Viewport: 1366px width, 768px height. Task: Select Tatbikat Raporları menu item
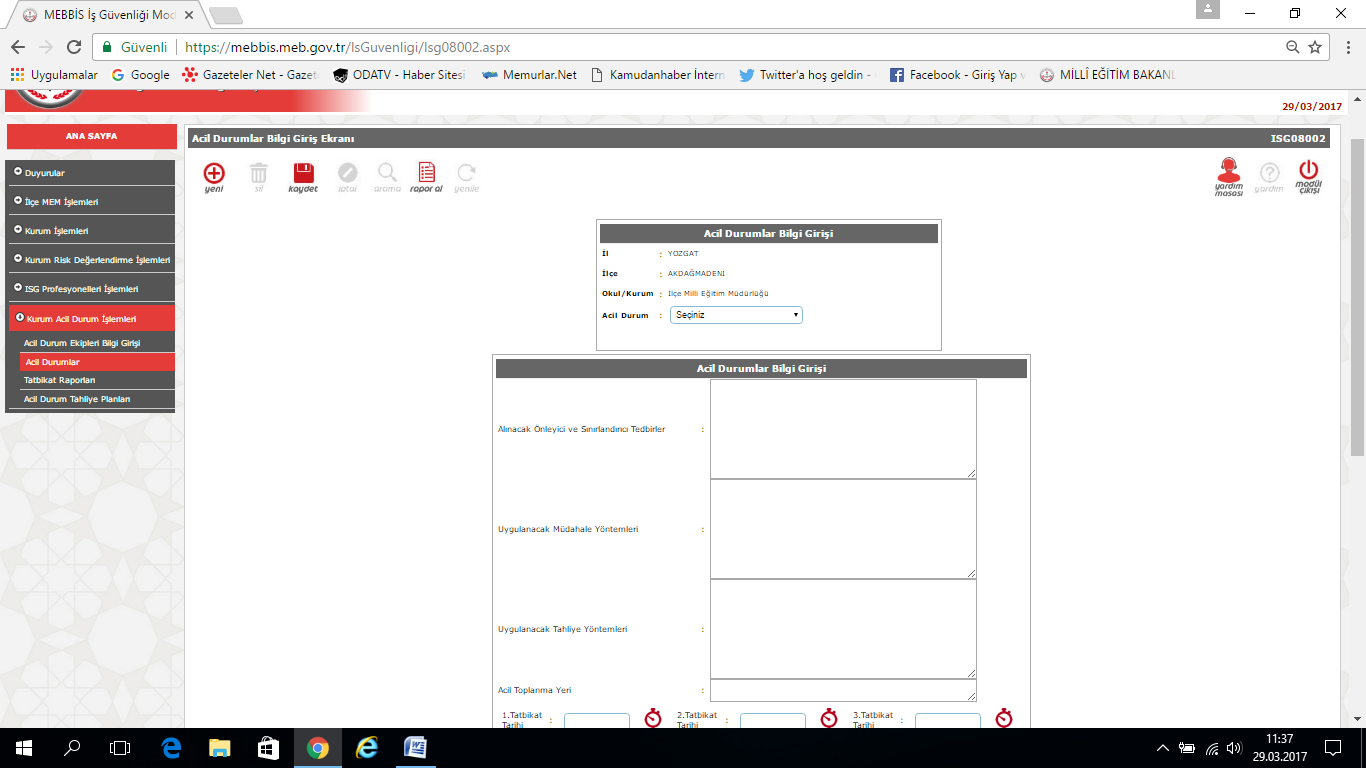(x=60, y=380)
